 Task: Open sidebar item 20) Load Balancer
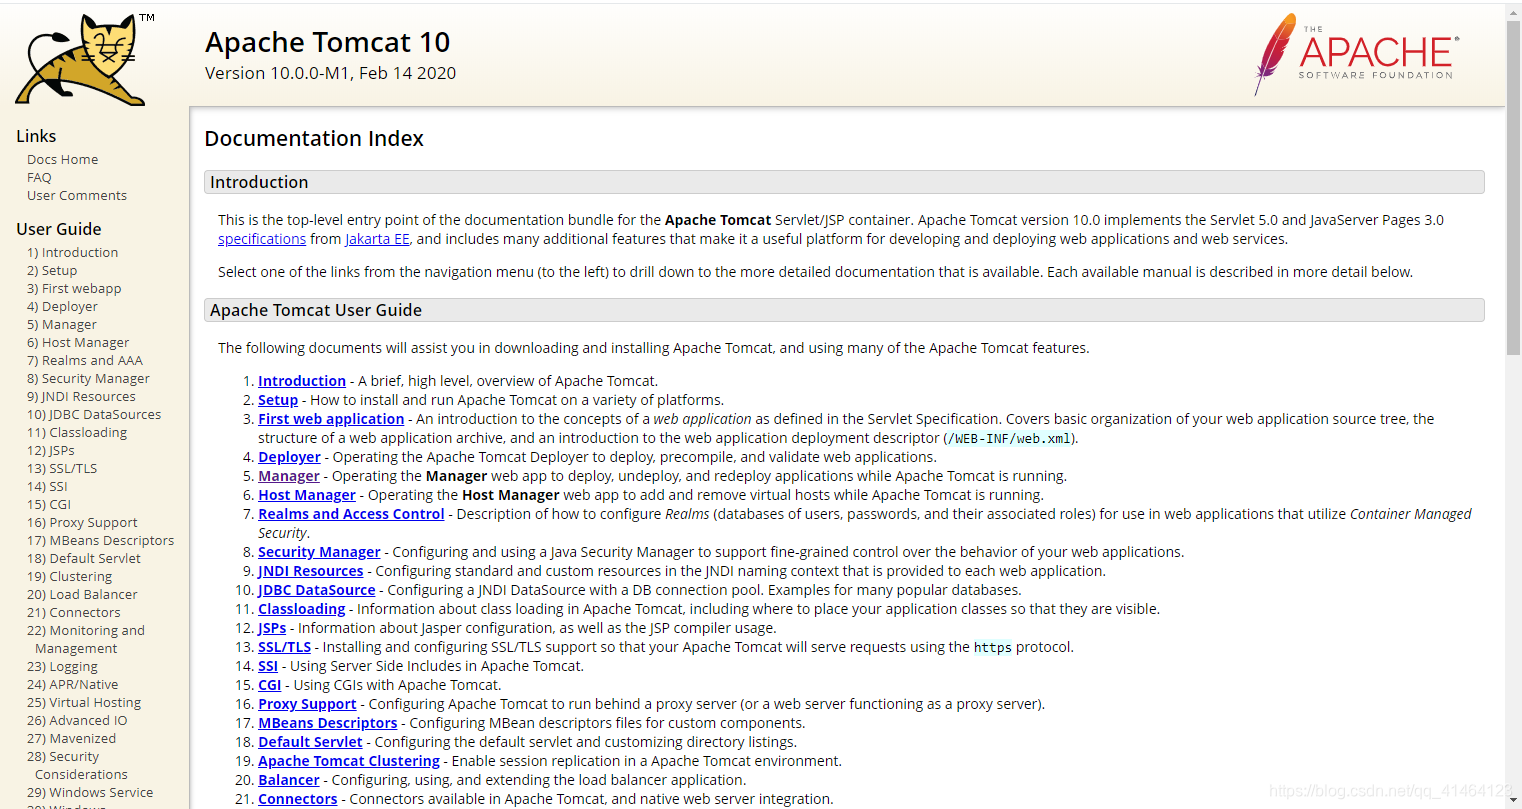(x=82, y=594)
